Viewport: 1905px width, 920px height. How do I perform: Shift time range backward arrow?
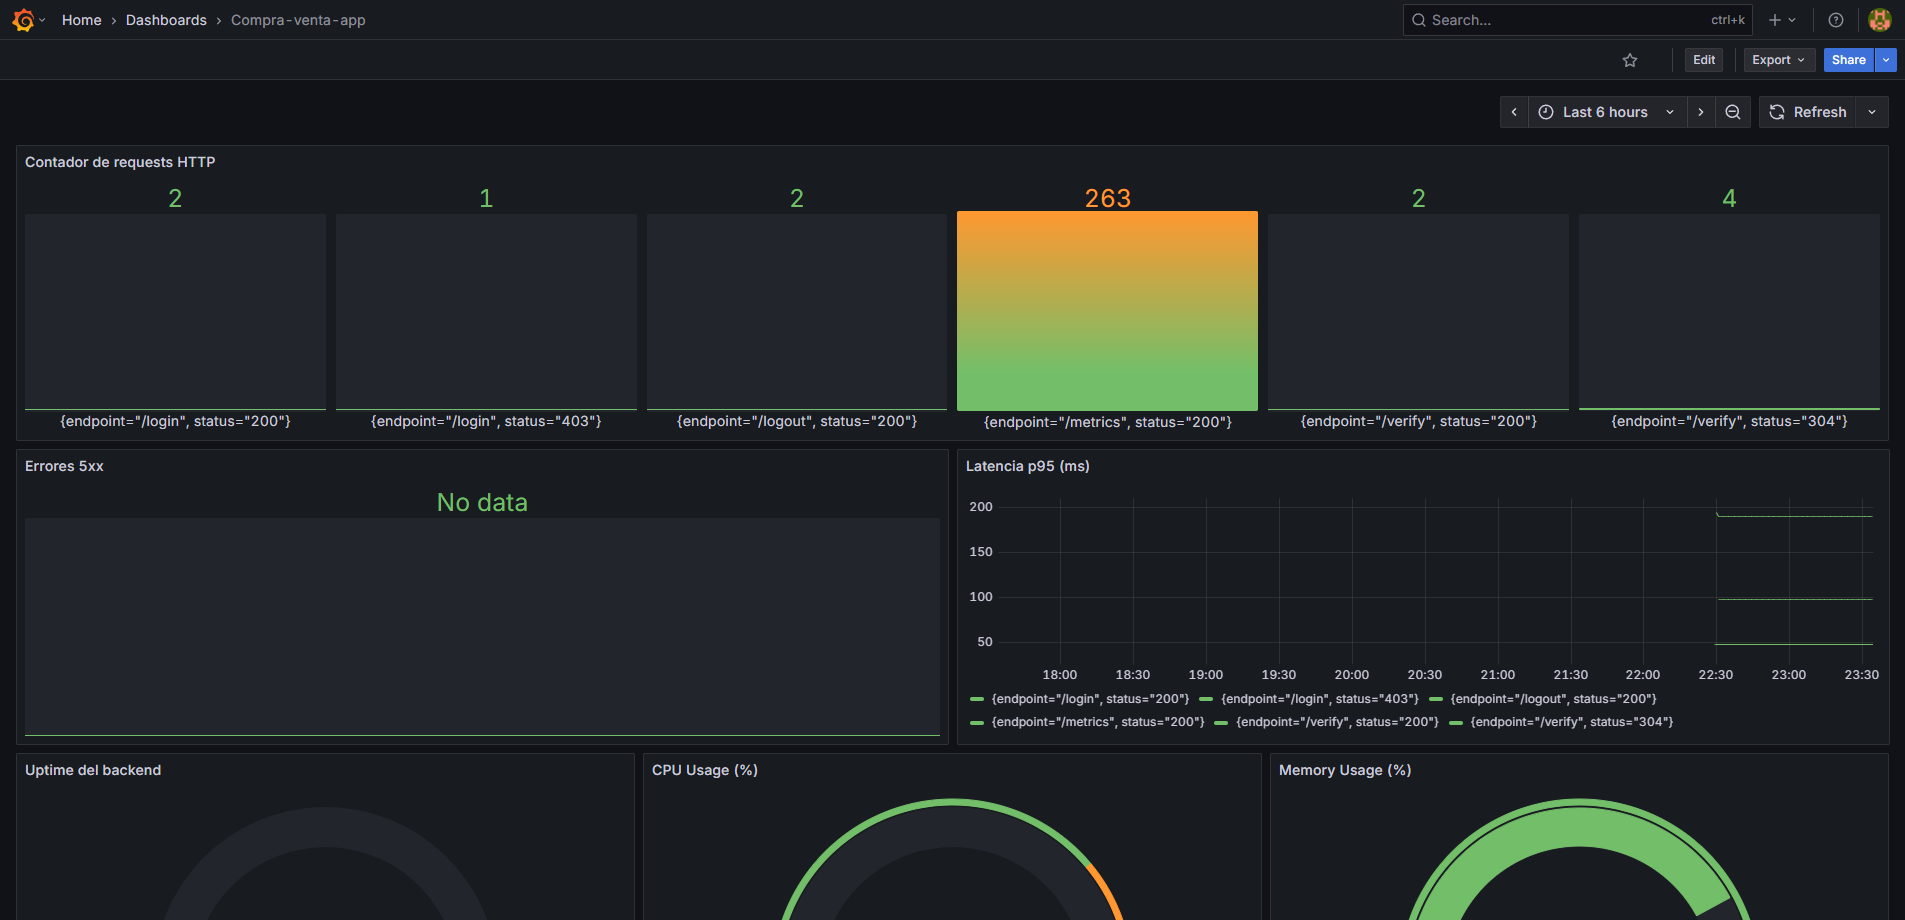point(1514,112)
